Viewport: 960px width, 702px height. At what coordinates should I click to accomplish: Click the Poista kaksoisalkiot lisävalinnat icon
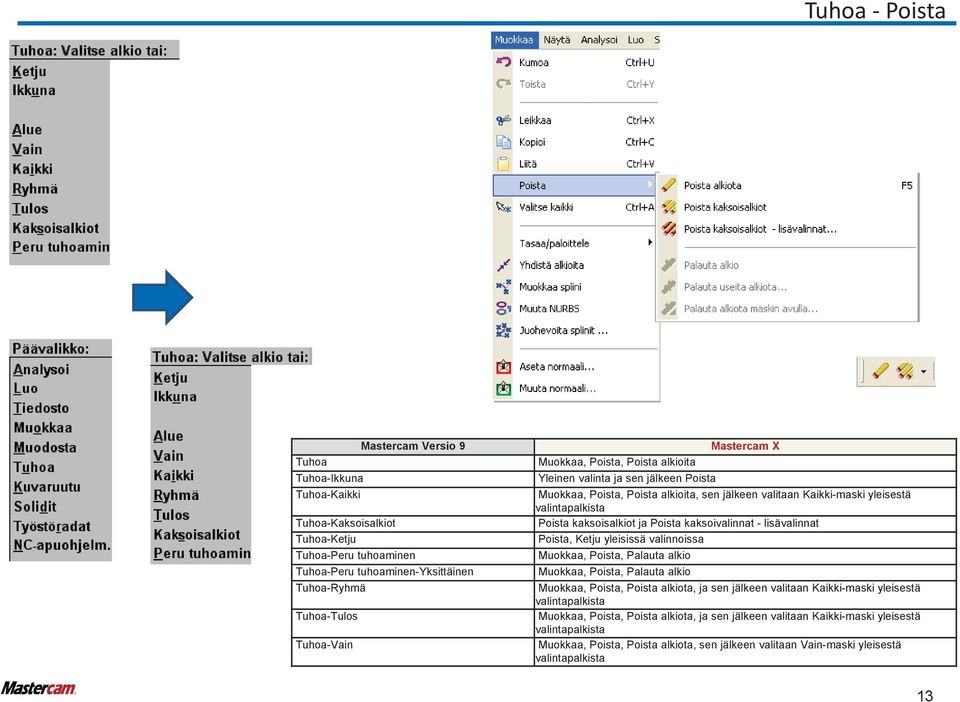pos(669,229)
